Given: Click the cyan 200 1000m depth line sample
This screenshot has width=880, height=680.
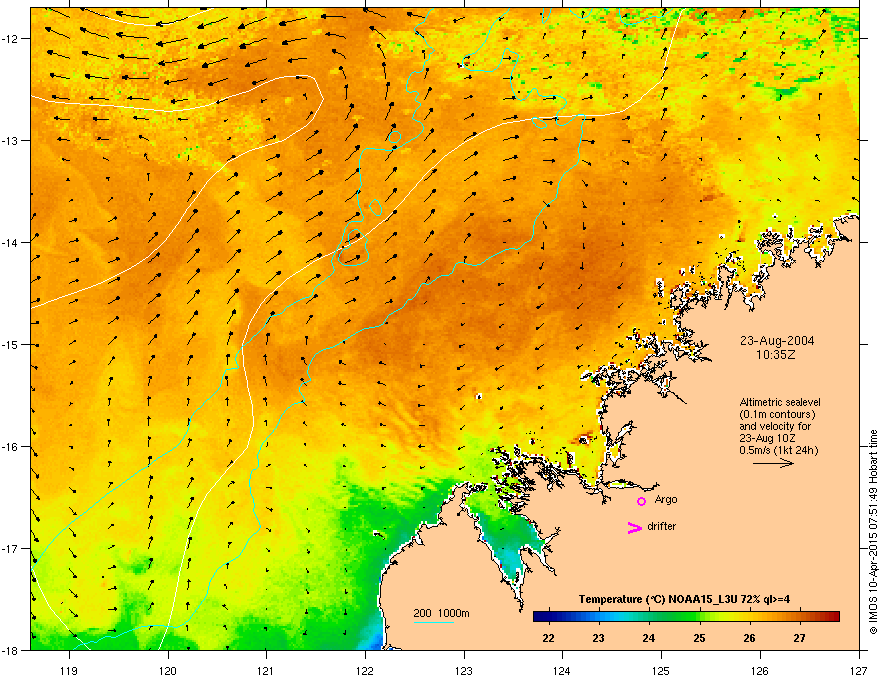Looking at the screenshot, I should click(x=433, y=622).
